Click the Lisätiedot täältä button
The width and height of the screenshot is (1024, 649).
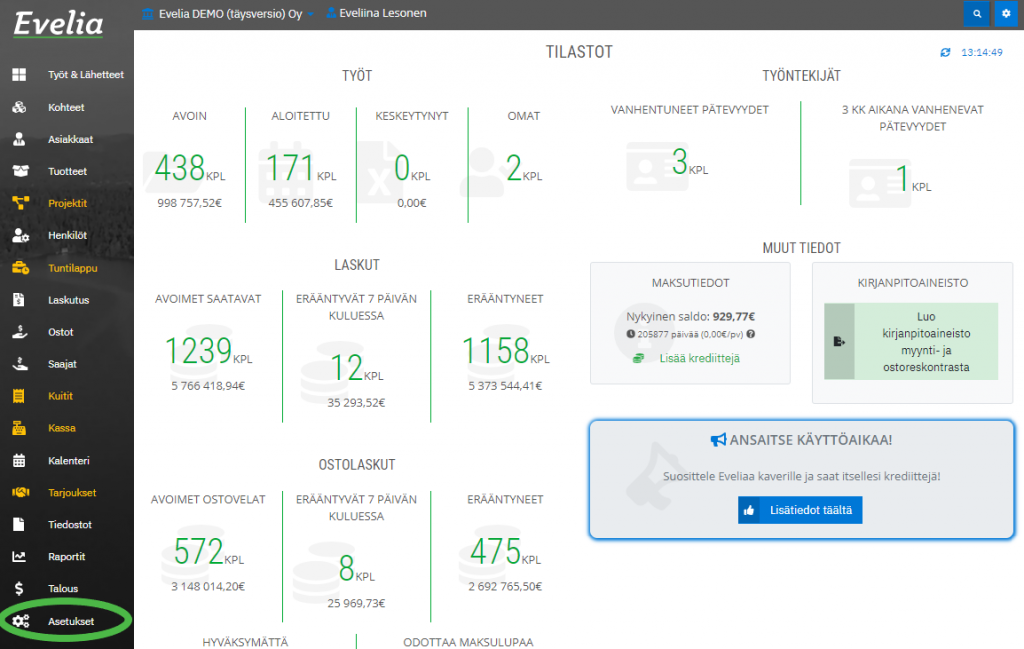click(800, 510)
